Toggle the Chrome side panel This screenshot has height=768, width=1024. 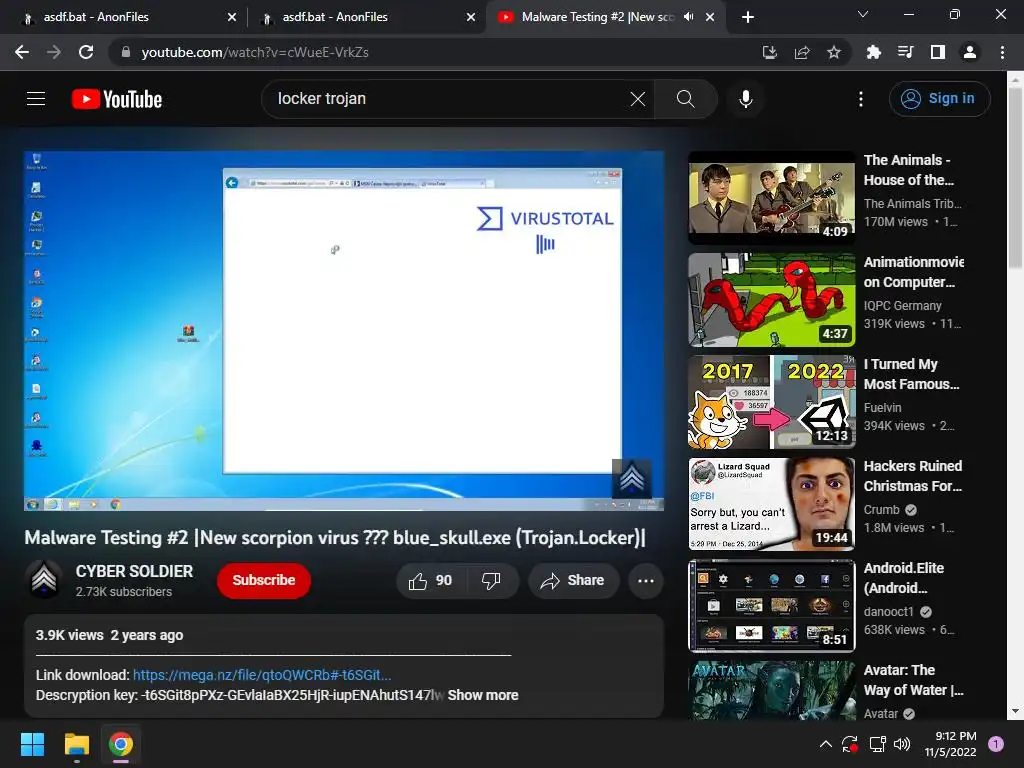(x=937, y=52)
